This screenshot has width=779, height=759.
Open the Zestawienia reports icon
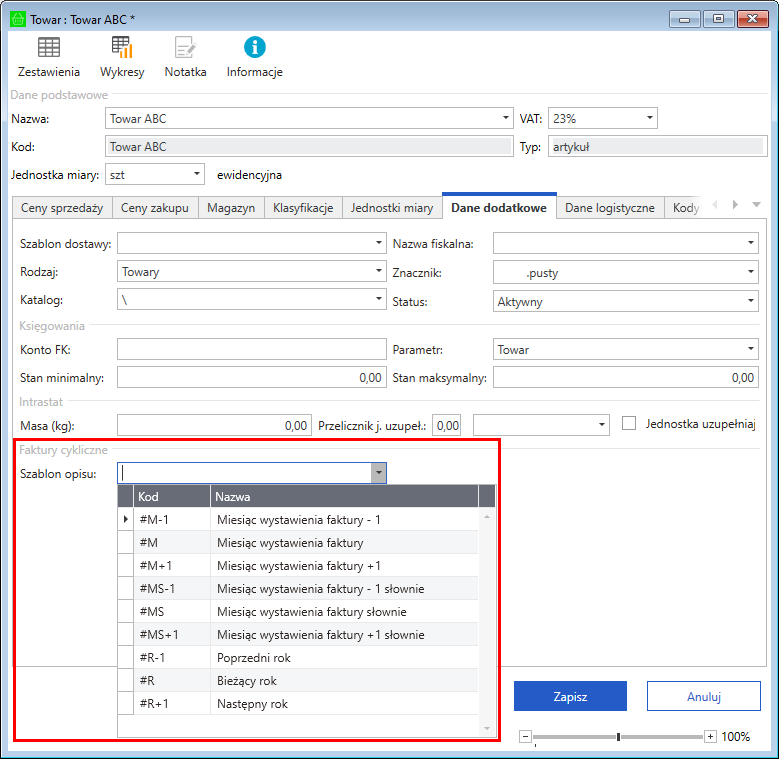(49, 47)
